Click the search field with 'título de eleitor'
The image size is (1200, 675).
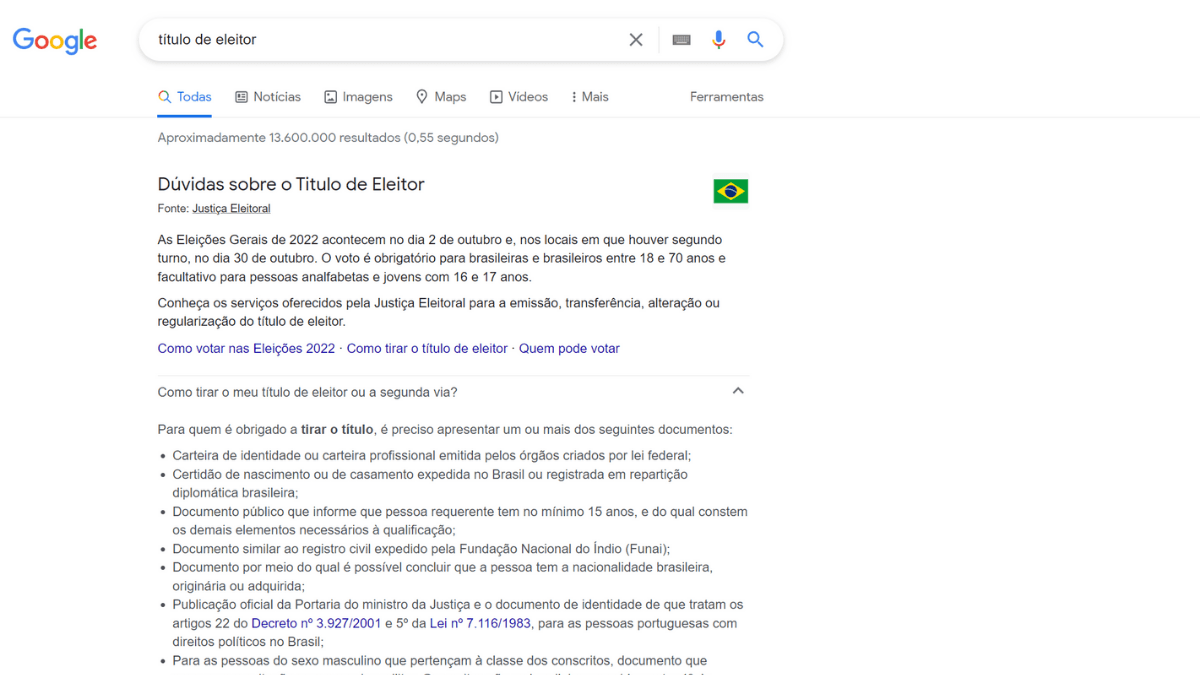(385, 40)
